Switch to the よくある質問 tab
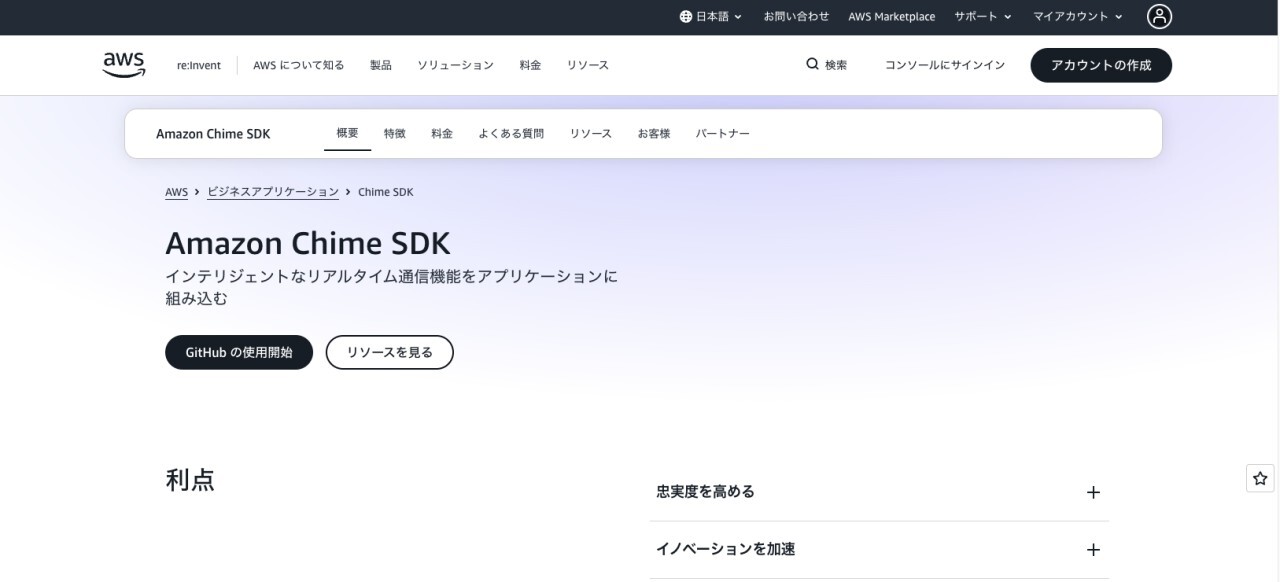 pos(511,133)
